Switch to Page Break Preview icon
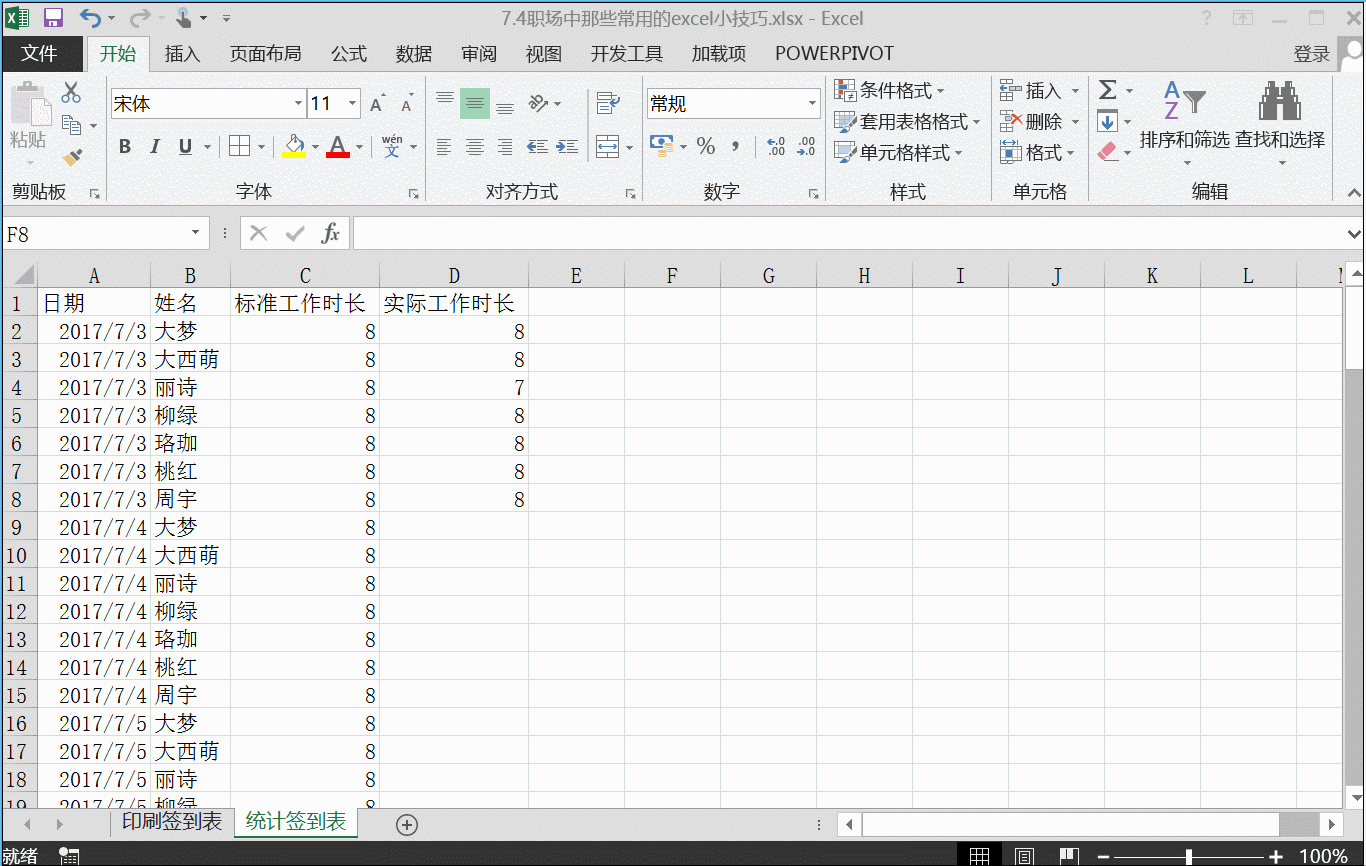This screenshot has width=1366, height=866. tap(1069, 856)
